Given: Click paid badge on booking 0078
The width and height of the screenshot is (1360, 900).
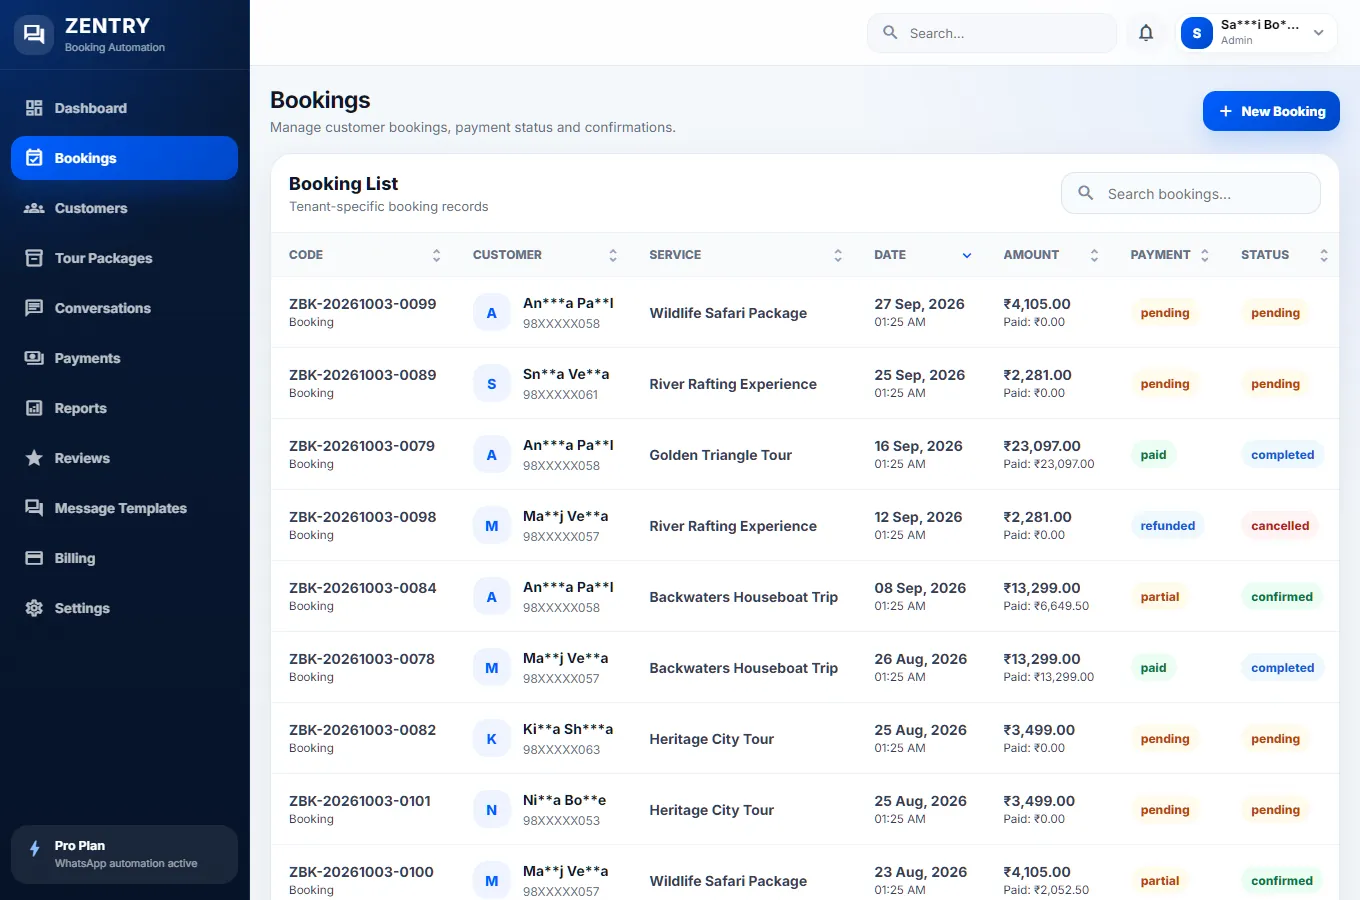Looking at the screenshot, I should pos(1154,668).
